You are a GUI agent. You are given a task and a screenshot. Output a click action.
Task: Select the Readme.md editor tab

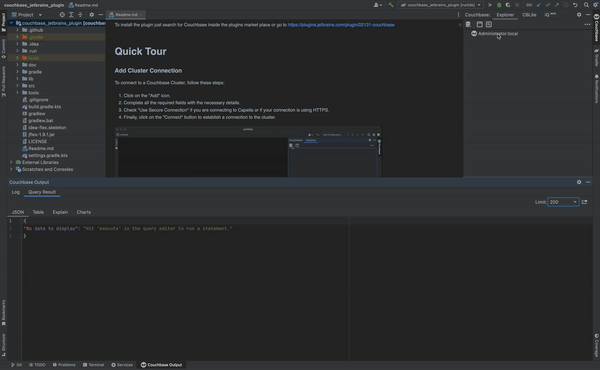[x=126, y=15]
